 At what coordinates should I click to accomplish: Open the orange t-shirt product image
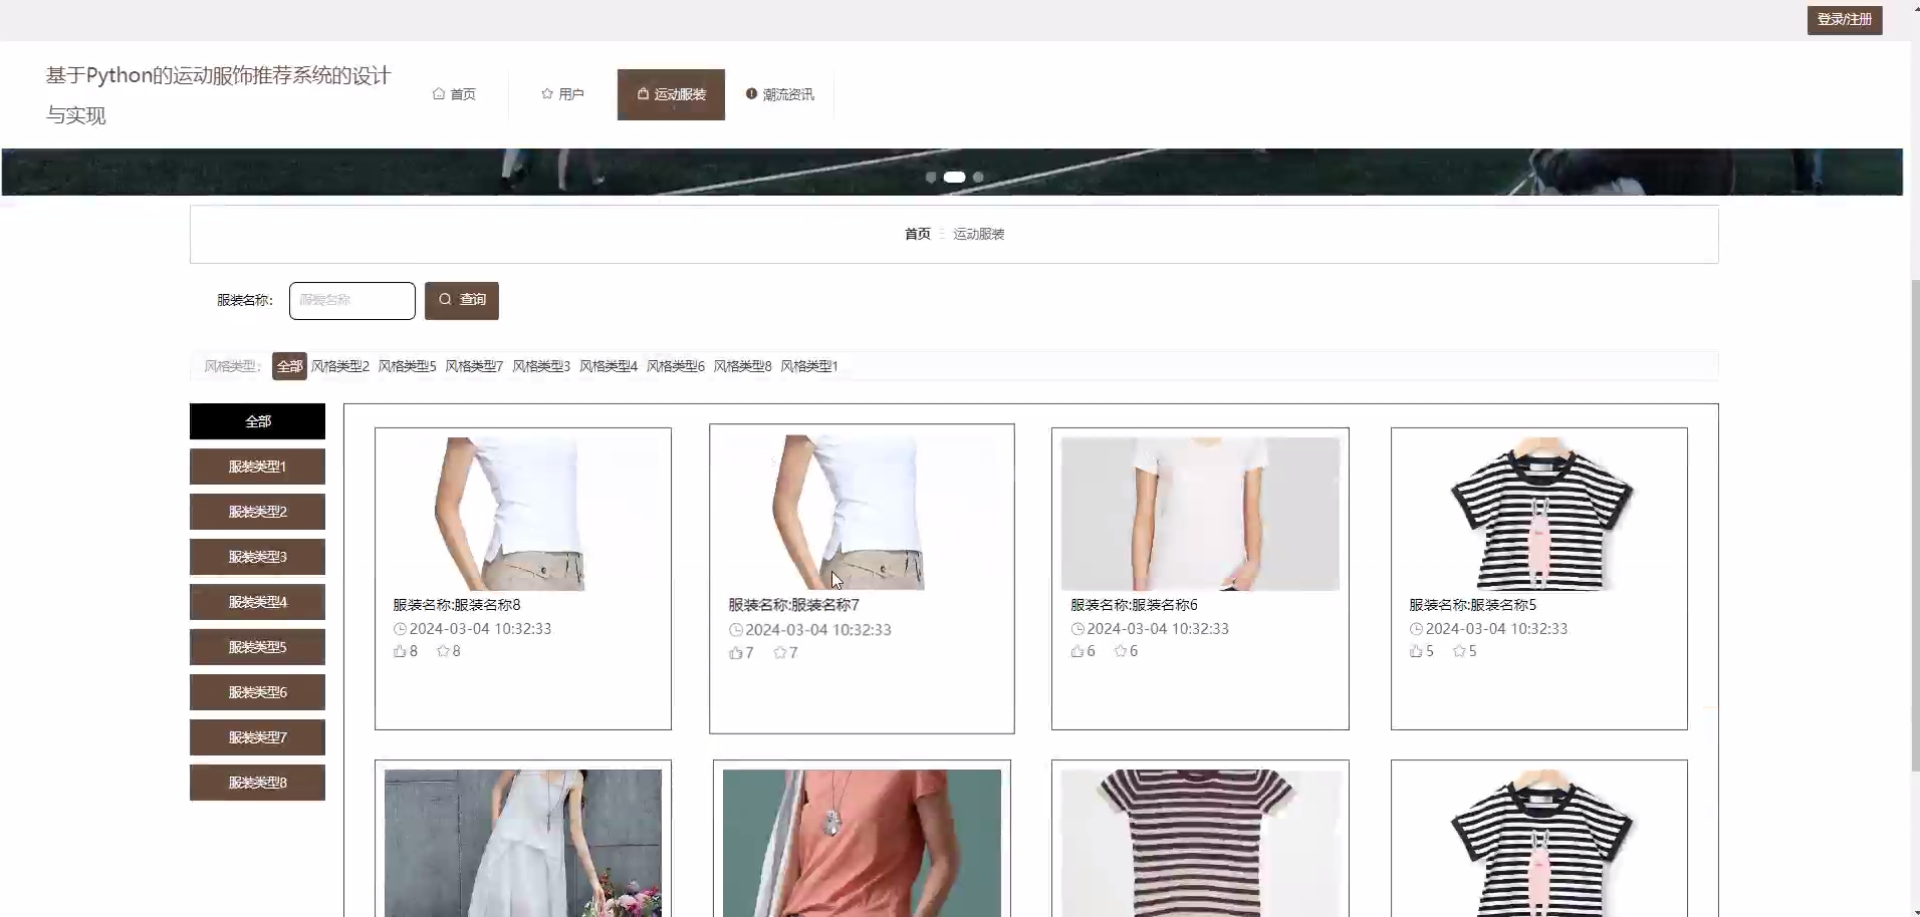[861, 843]
